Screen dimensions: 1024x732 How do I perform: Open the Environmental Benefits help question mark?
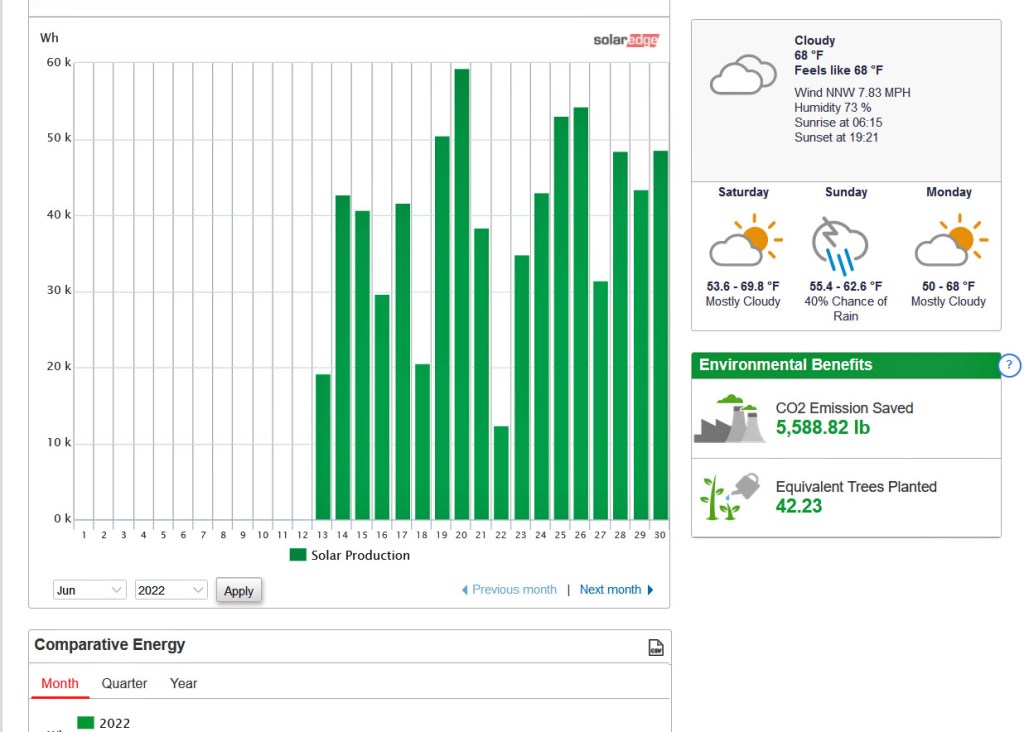tap(1009, 365)
